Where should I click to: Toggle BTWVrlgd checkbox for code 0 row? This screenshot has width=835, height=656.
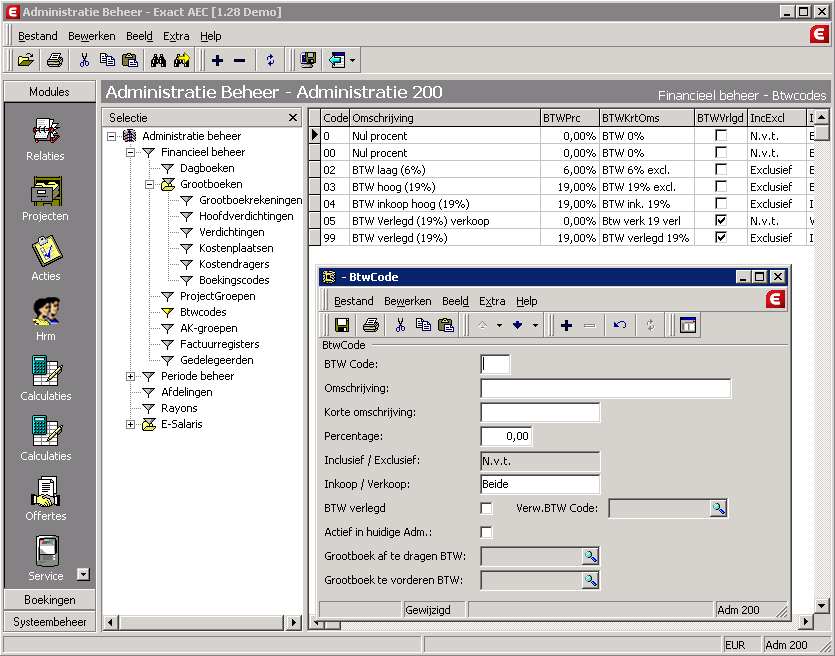click(x=721, y=136)
